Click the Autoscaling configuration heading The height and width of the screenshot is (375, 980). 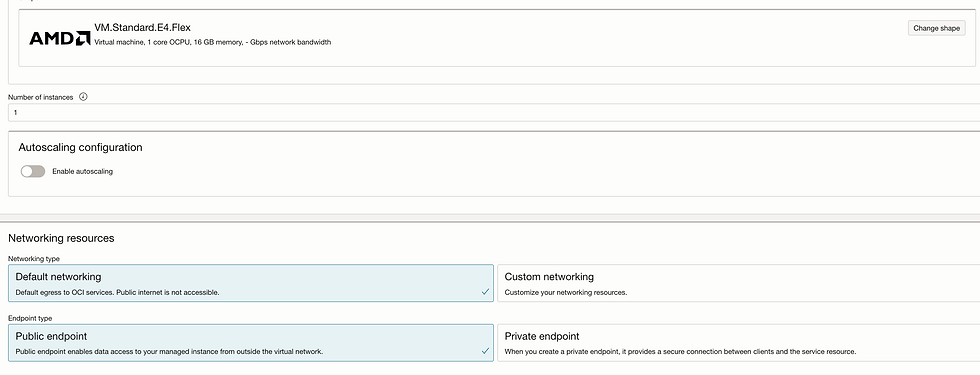tap(81, 148)
